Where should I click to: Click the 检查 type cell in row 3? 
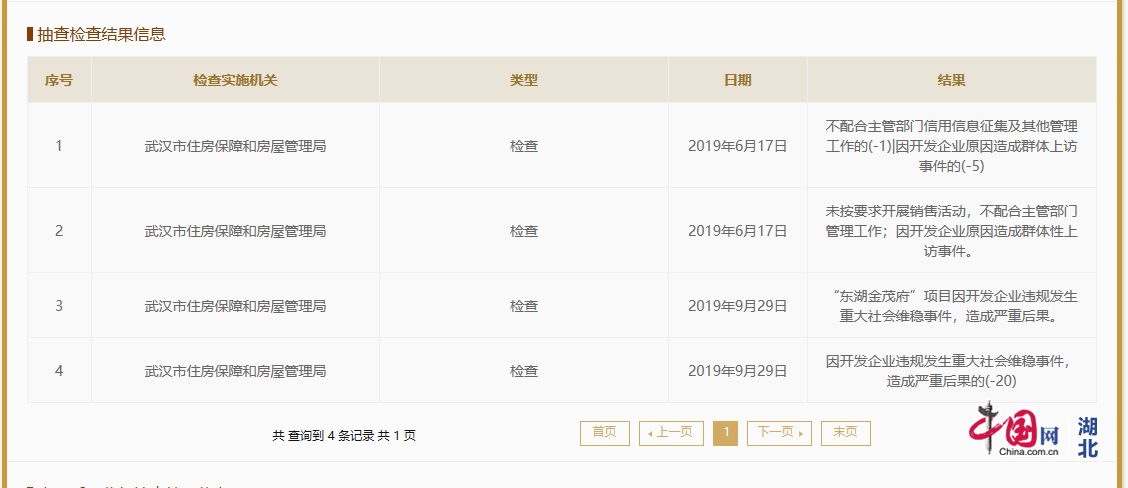click(524, 306)
